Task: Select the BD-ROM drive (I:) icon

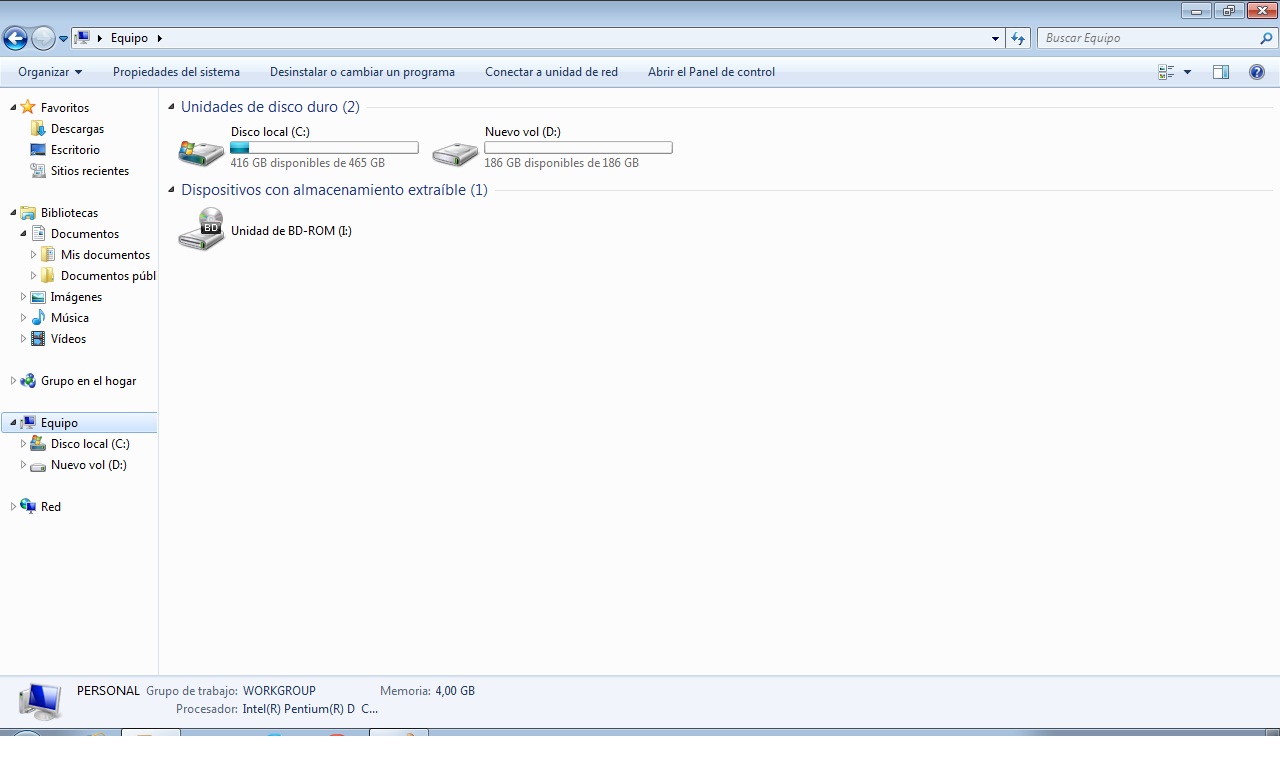Action: 201,230
